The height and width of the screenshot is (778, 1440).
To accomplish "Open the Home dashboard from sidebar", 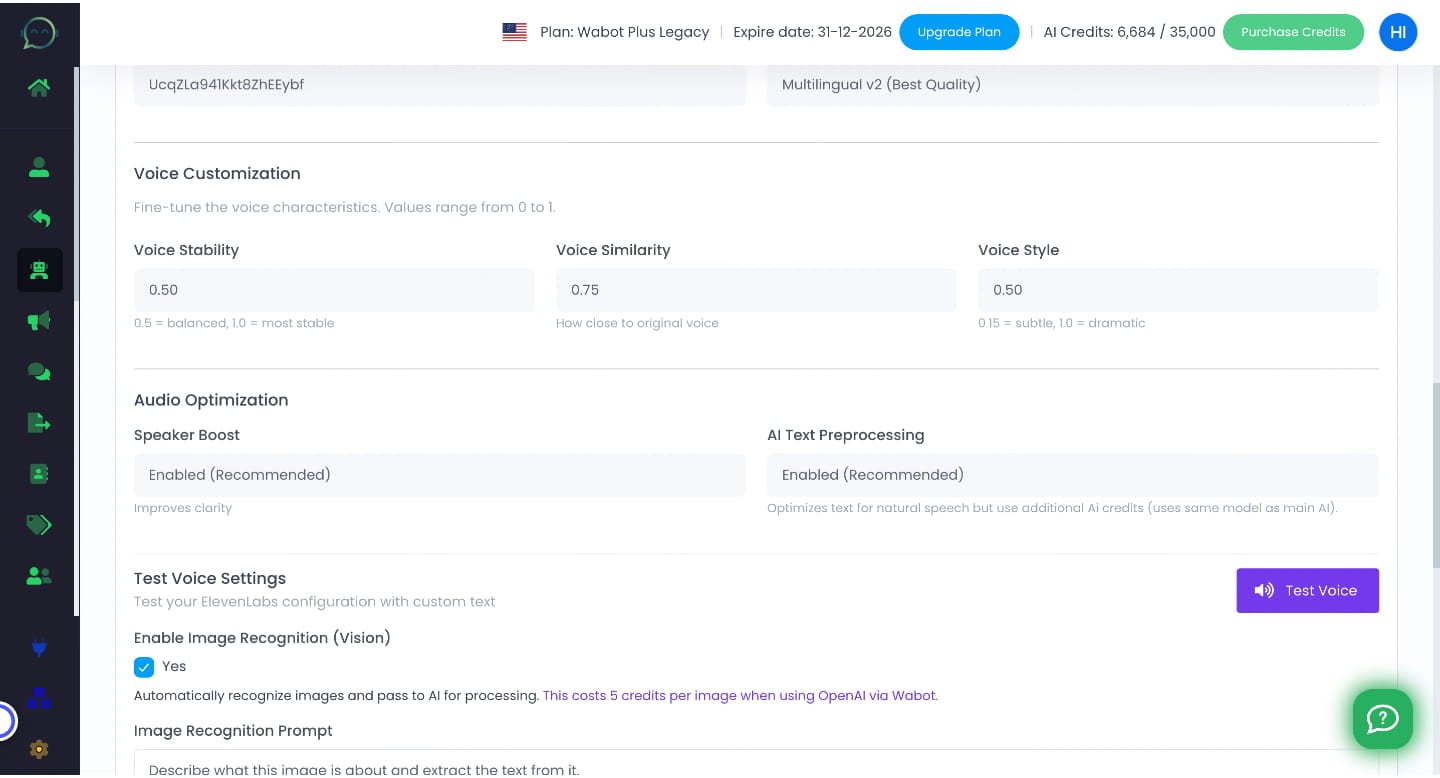I will tap(39, 88).
